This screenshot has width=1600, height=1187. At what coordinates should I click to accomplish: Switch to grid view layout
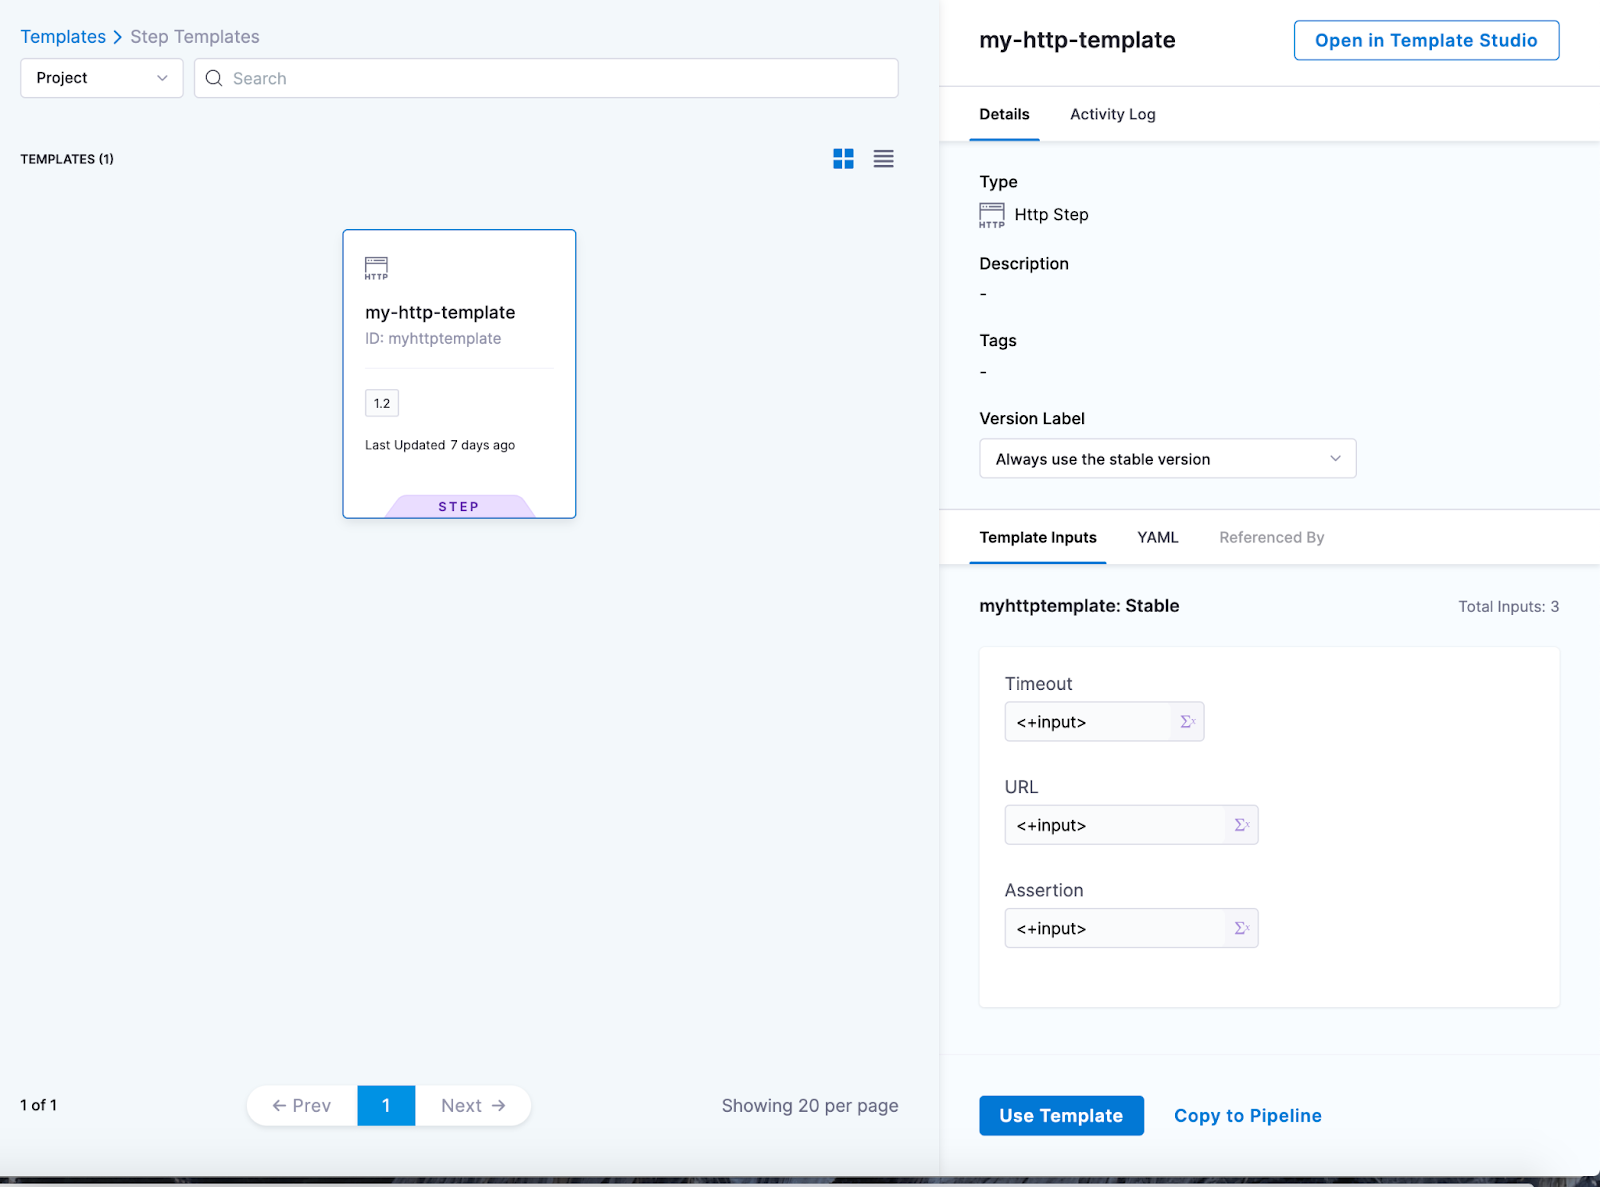point(843,159)
